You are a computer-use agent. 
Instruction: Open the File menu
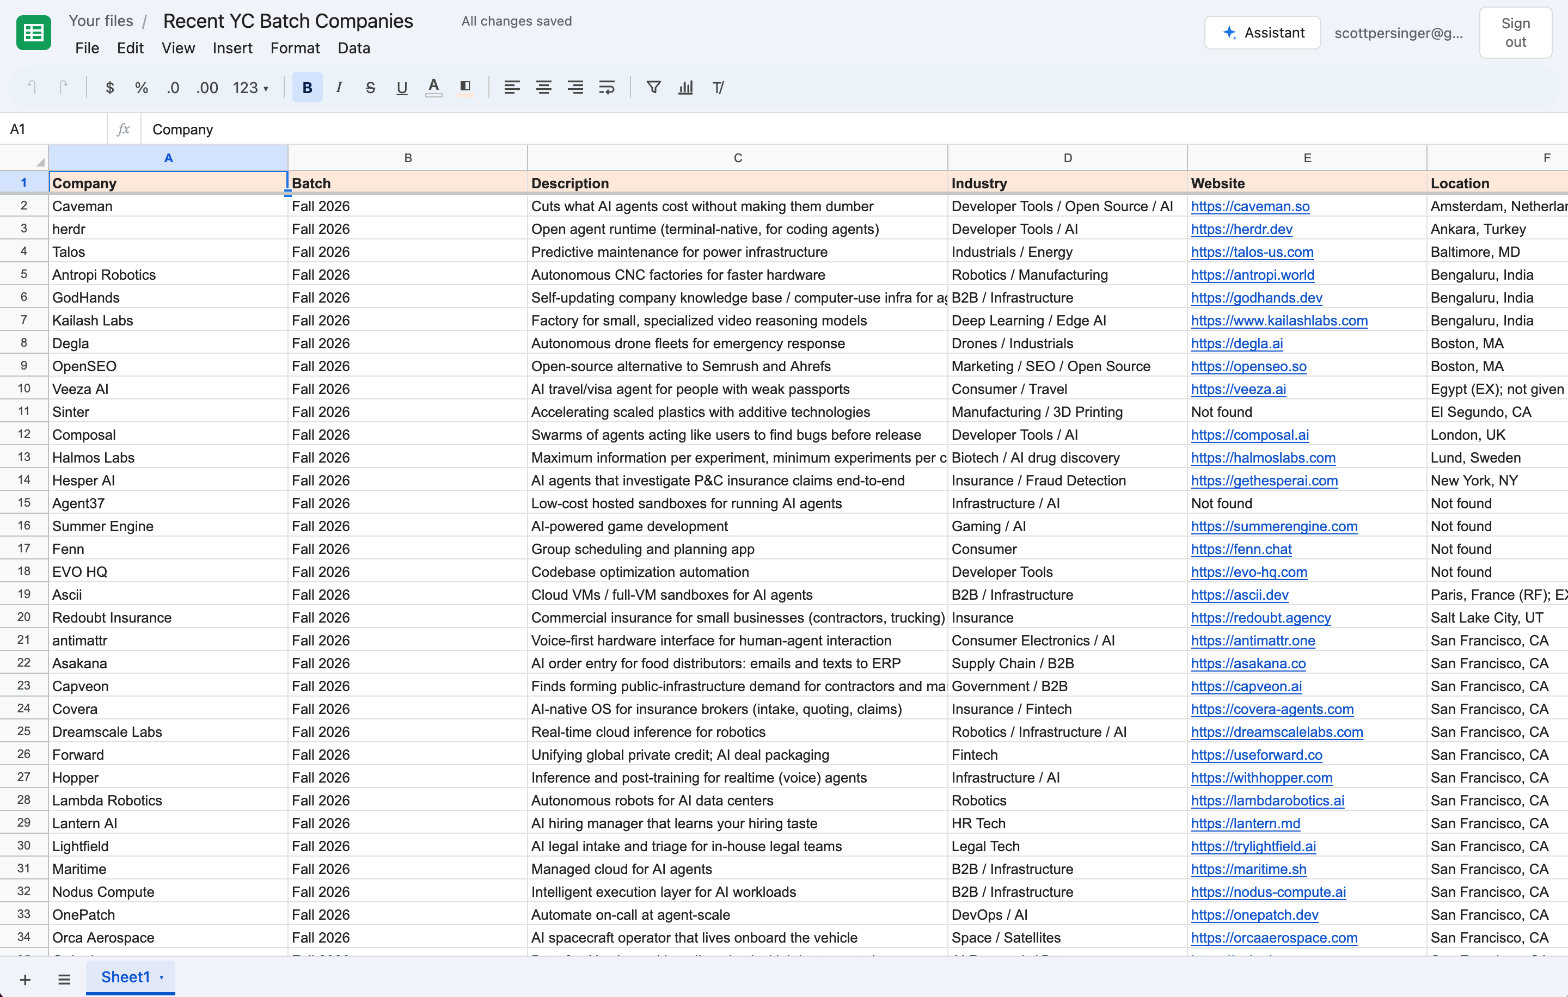point(87,48)
